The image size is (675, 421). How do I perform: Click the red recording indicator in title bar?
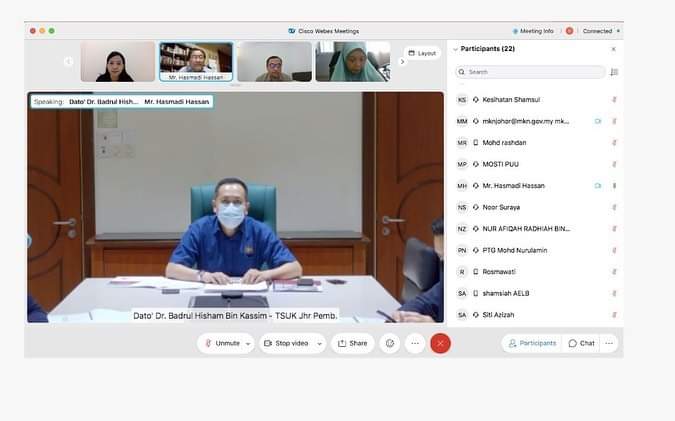point(569,31)
